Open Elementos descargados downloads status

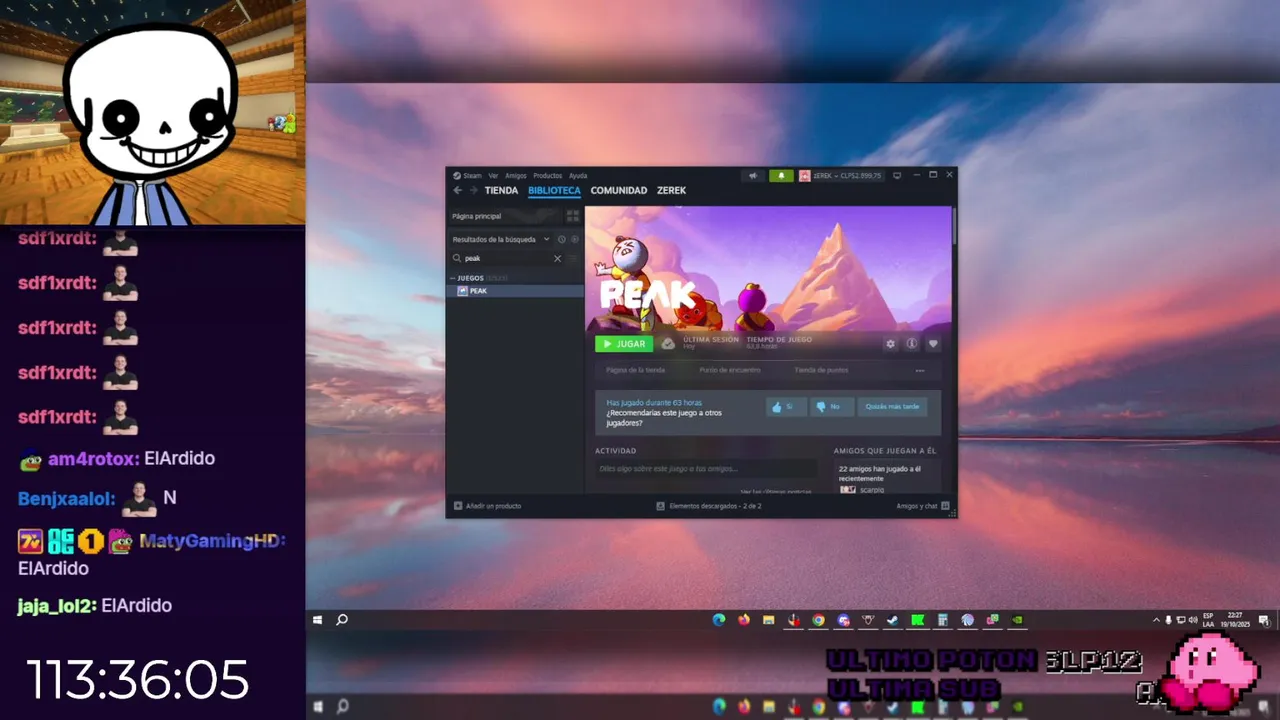coord(709,506)
